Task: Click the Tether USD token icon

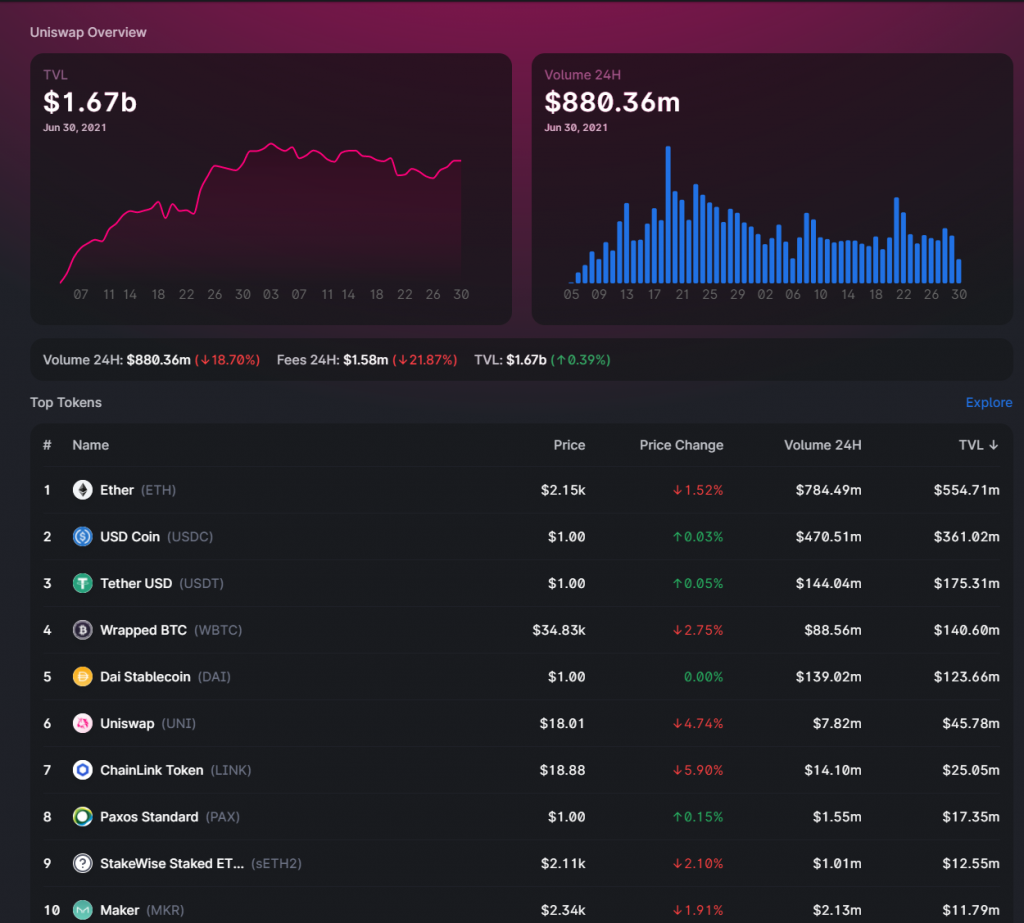Action: click(x=82, y=583)
